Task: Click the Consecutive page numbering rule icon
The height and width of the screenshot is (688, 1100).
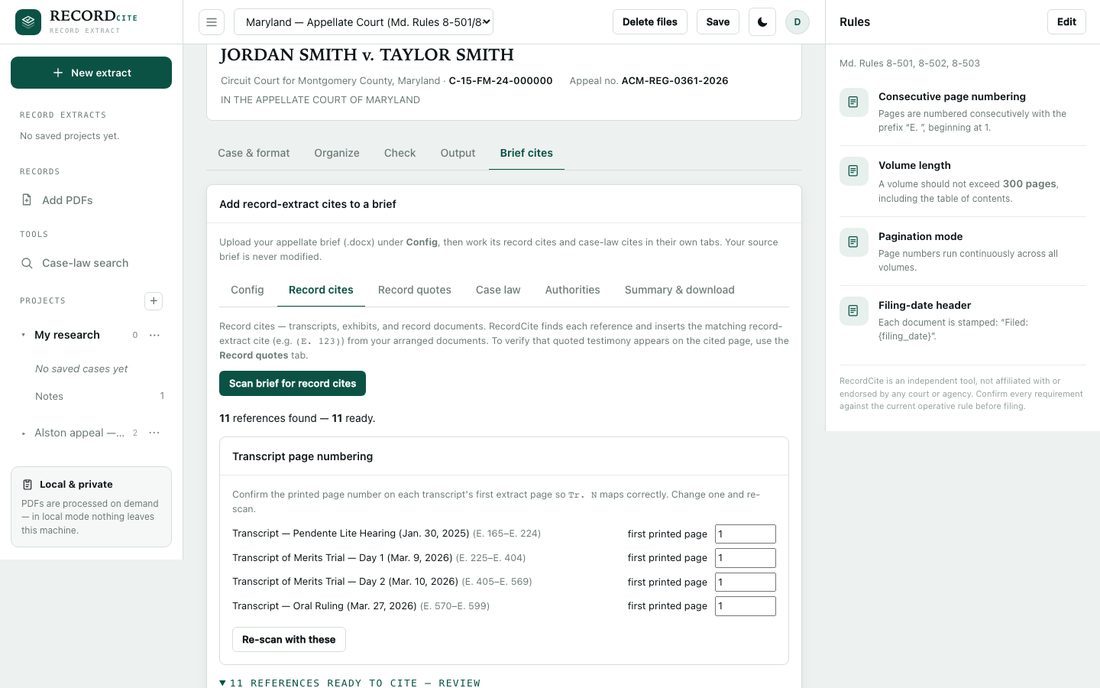Action: click(x=853, y=102)
